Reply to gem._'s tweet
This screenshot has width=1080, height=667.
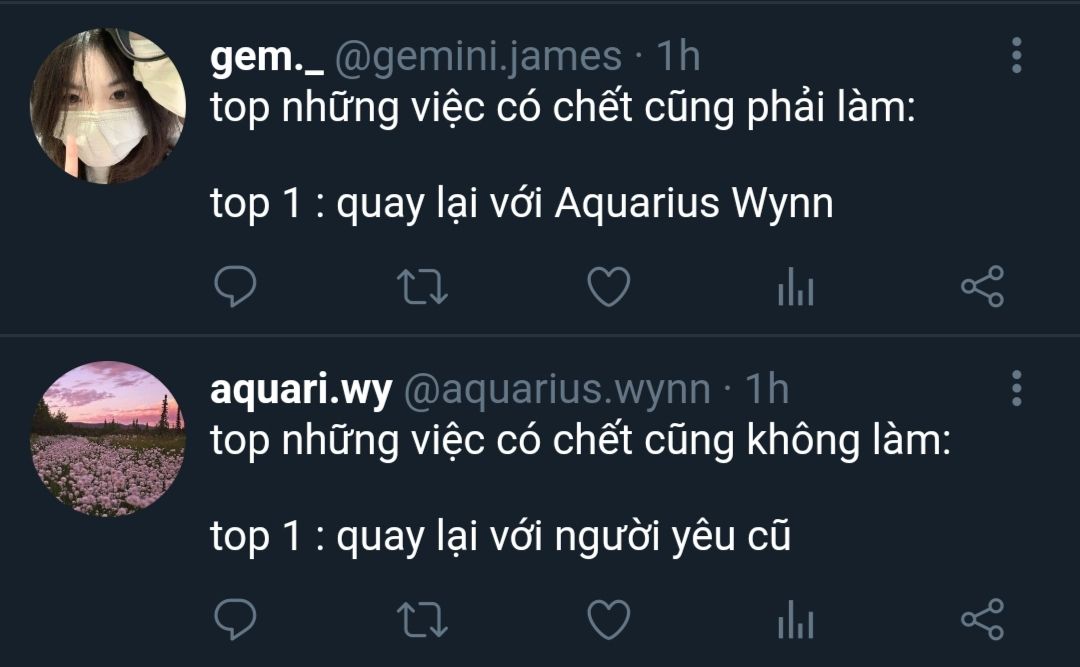[236, 286]
